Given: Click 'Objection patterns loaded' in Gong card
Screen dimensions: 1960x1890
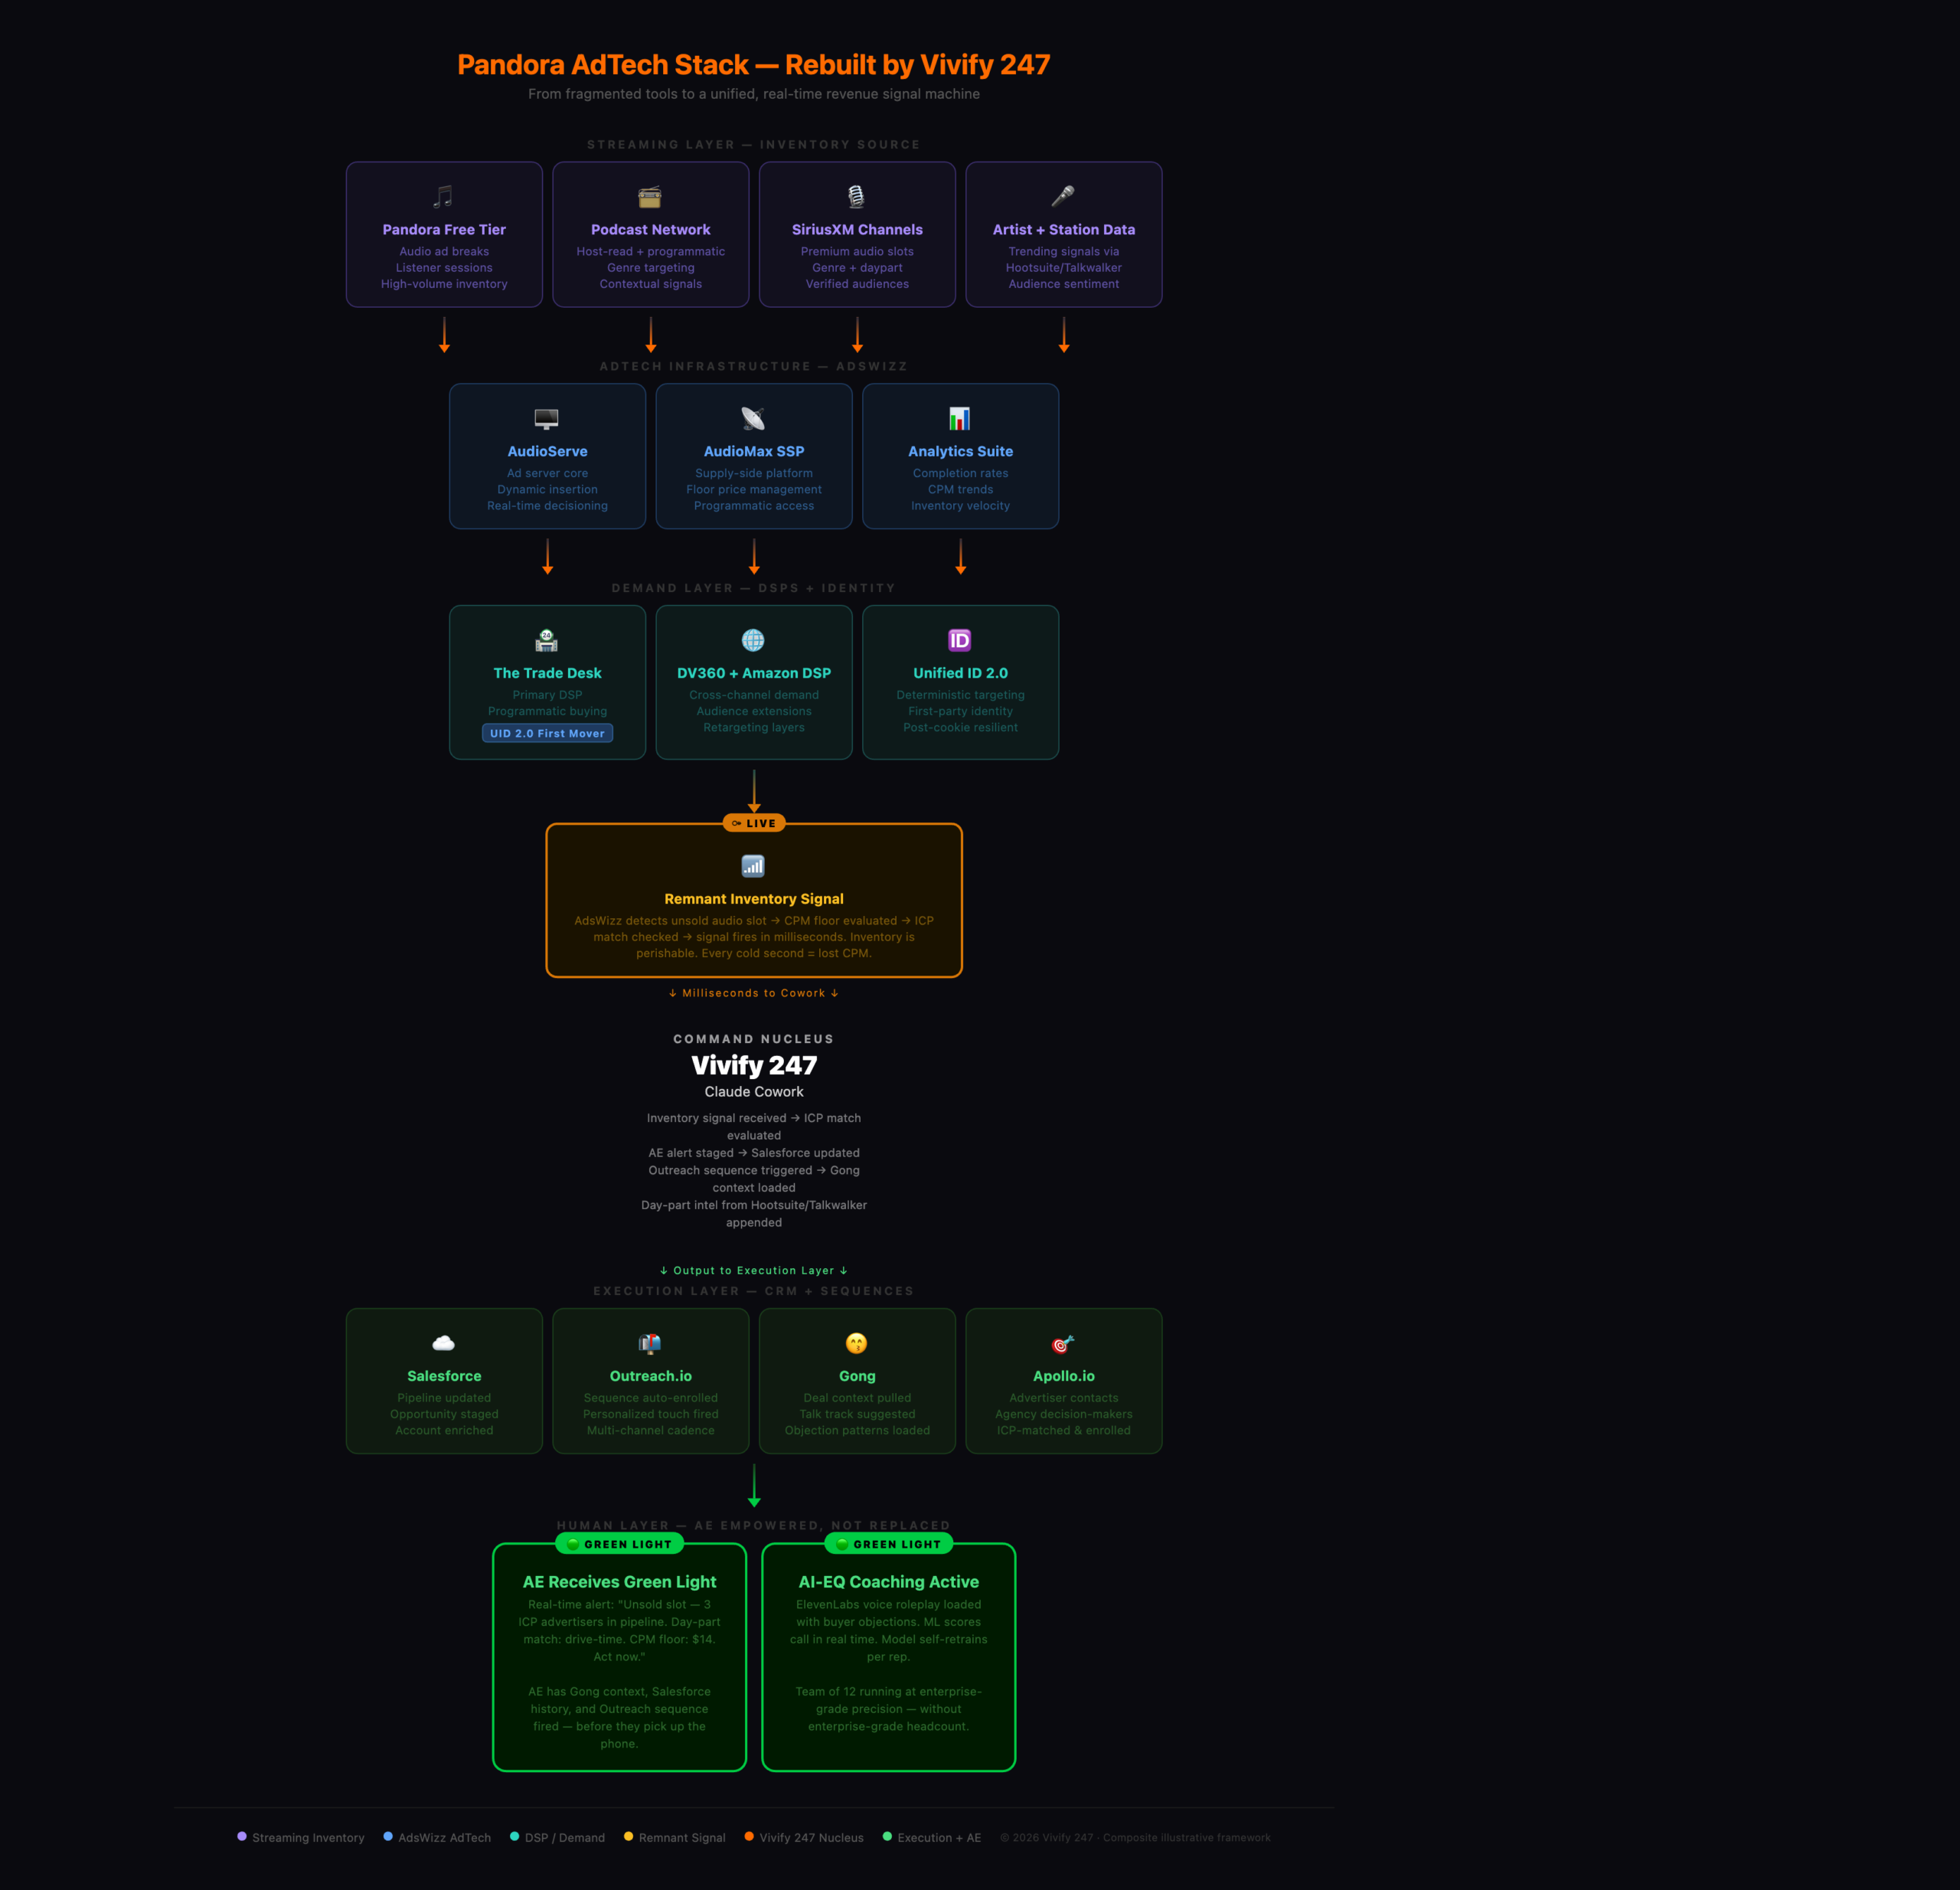Looking at the screenshot, I should point(857,1430).
